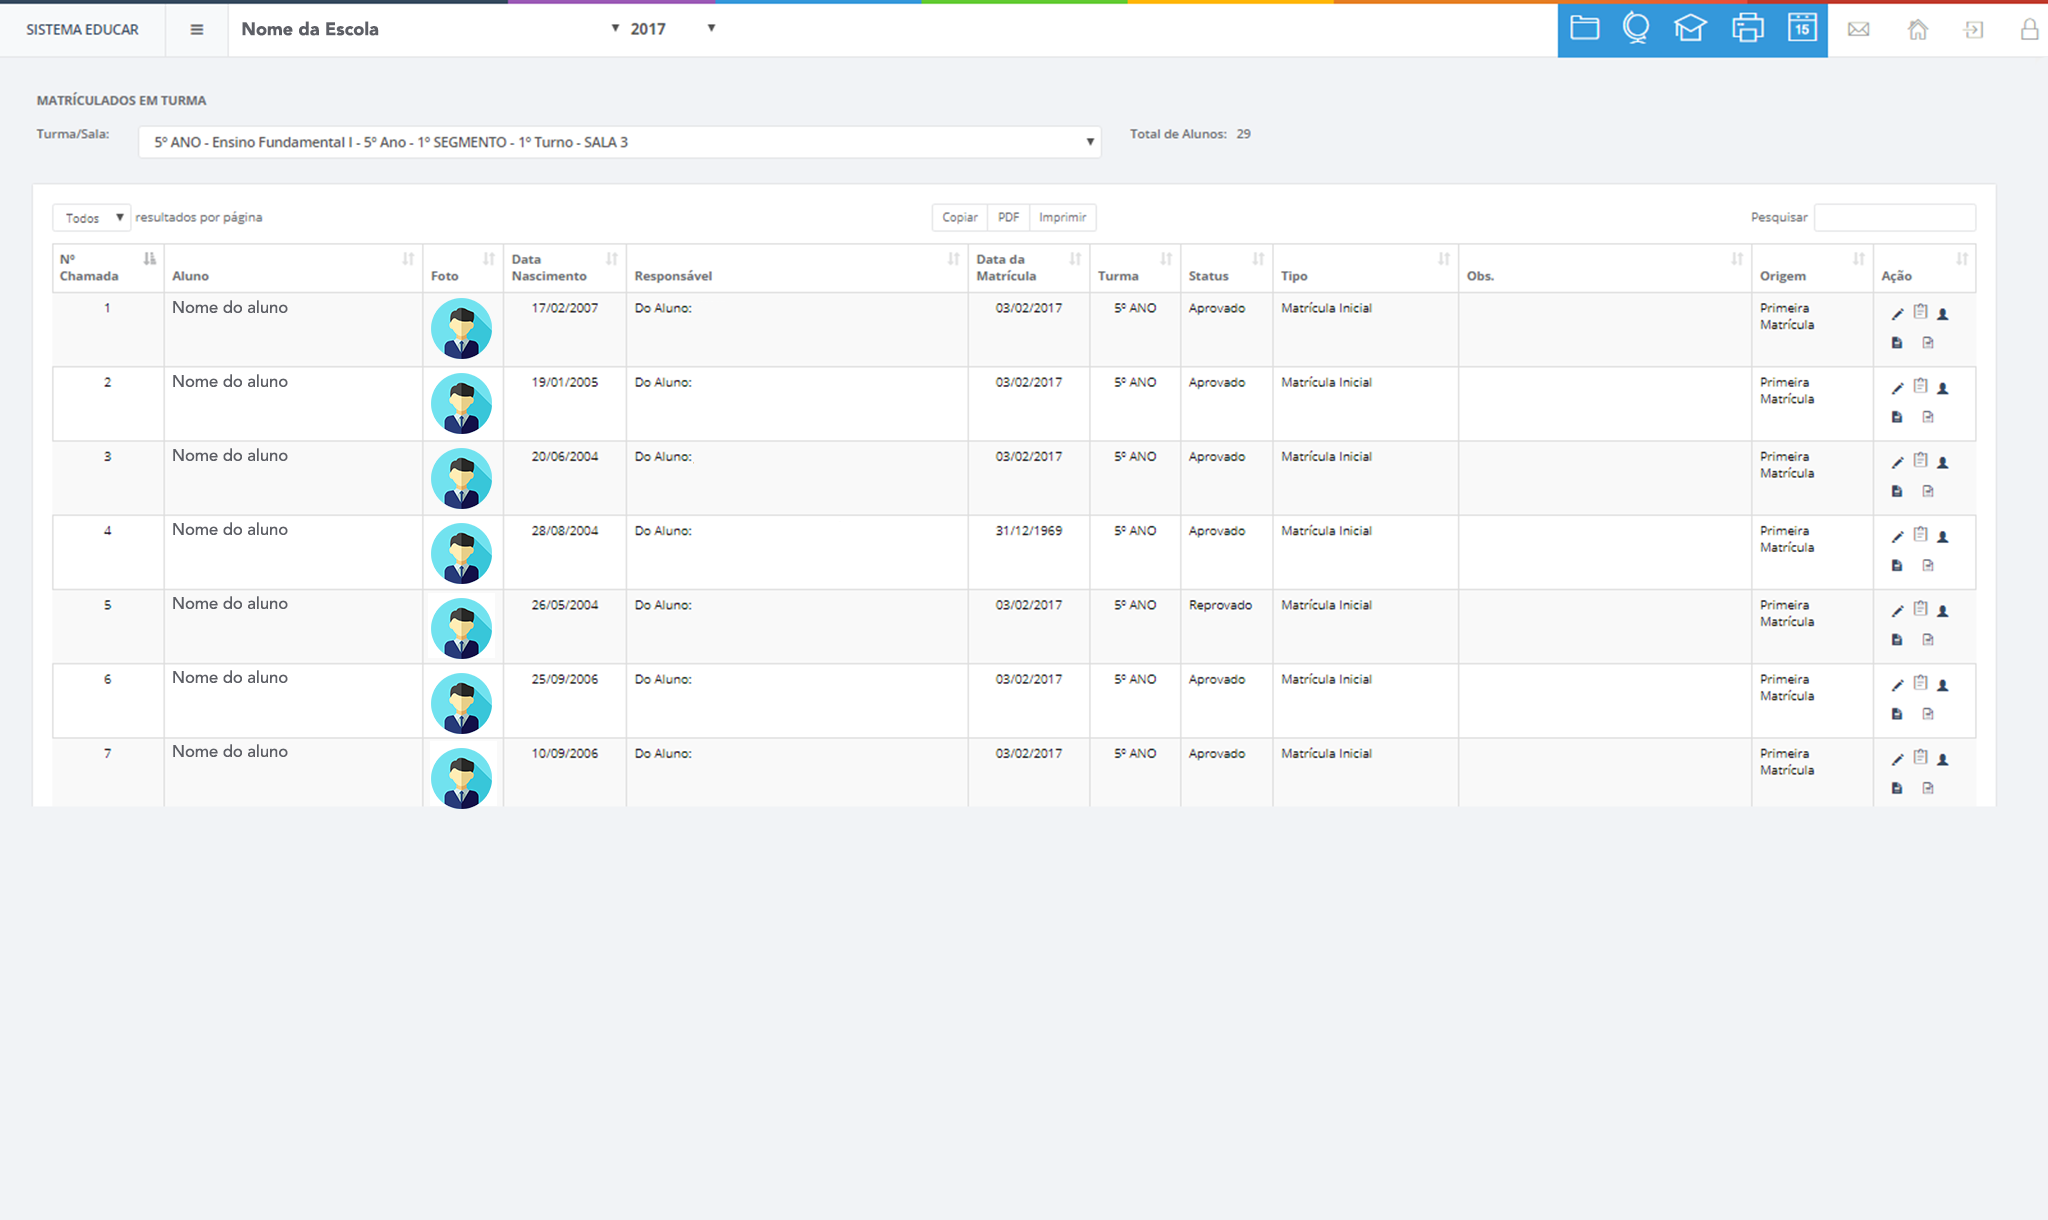Open the 2017 year dropdown
The image size is (2048, 1220).
[672, 29]
